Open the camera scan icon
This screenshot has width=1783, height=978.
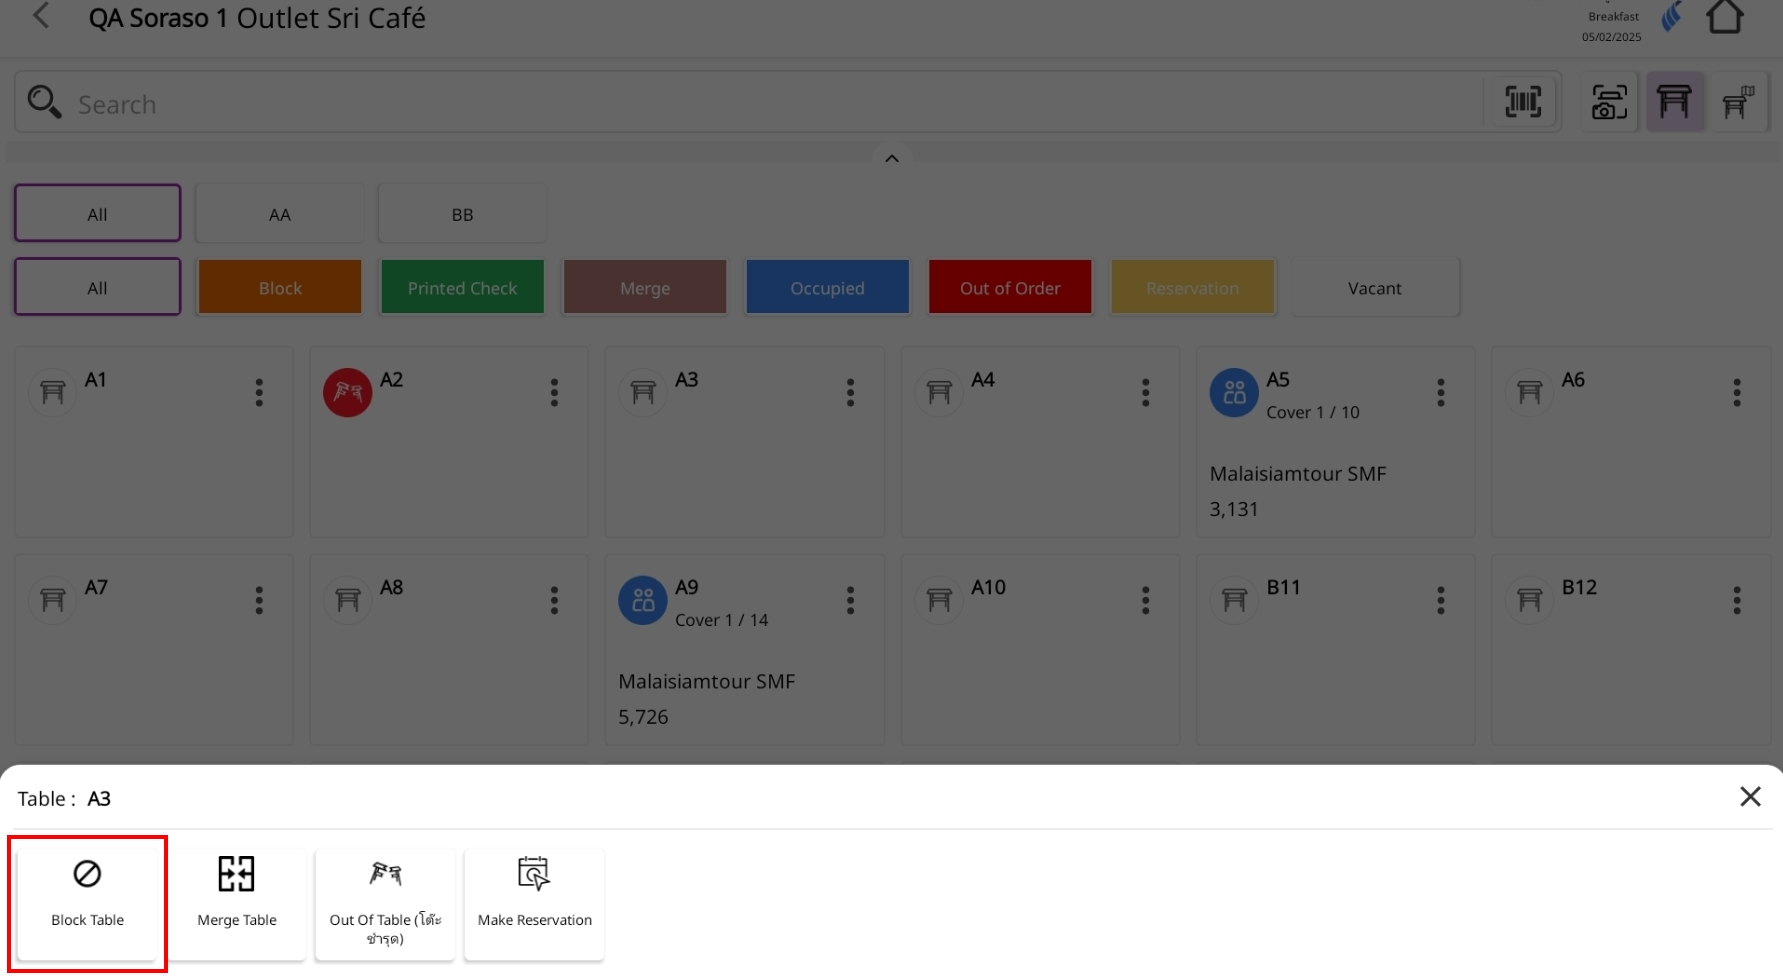click(1609, 102)
